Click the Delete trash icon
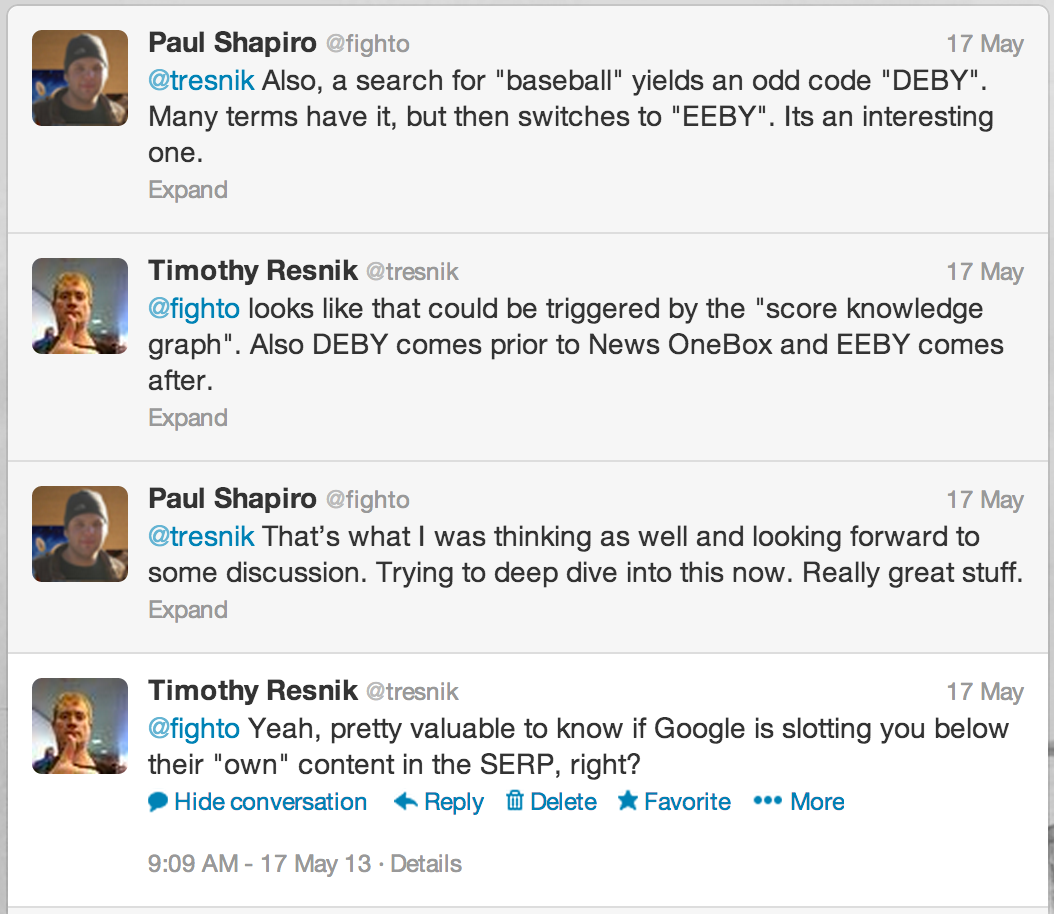Screen dimensions: 1054x914 tap(515, 802)
